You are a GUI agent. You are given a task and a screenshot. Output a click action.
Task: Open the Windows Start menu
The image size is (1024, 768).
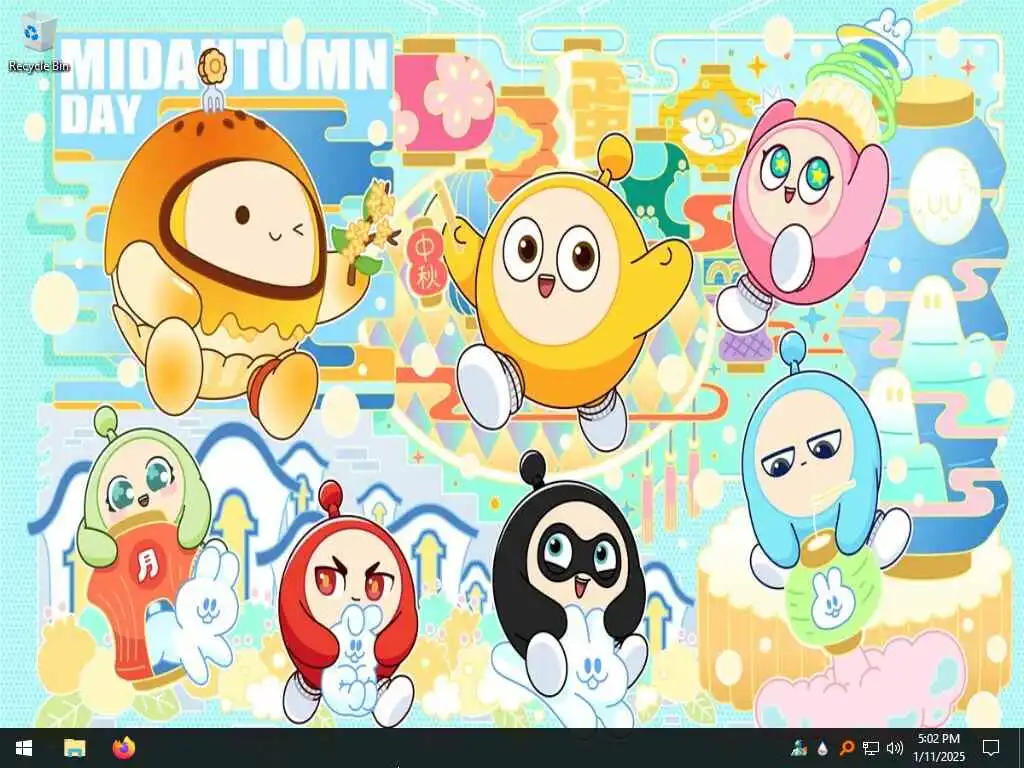point(24,748)
